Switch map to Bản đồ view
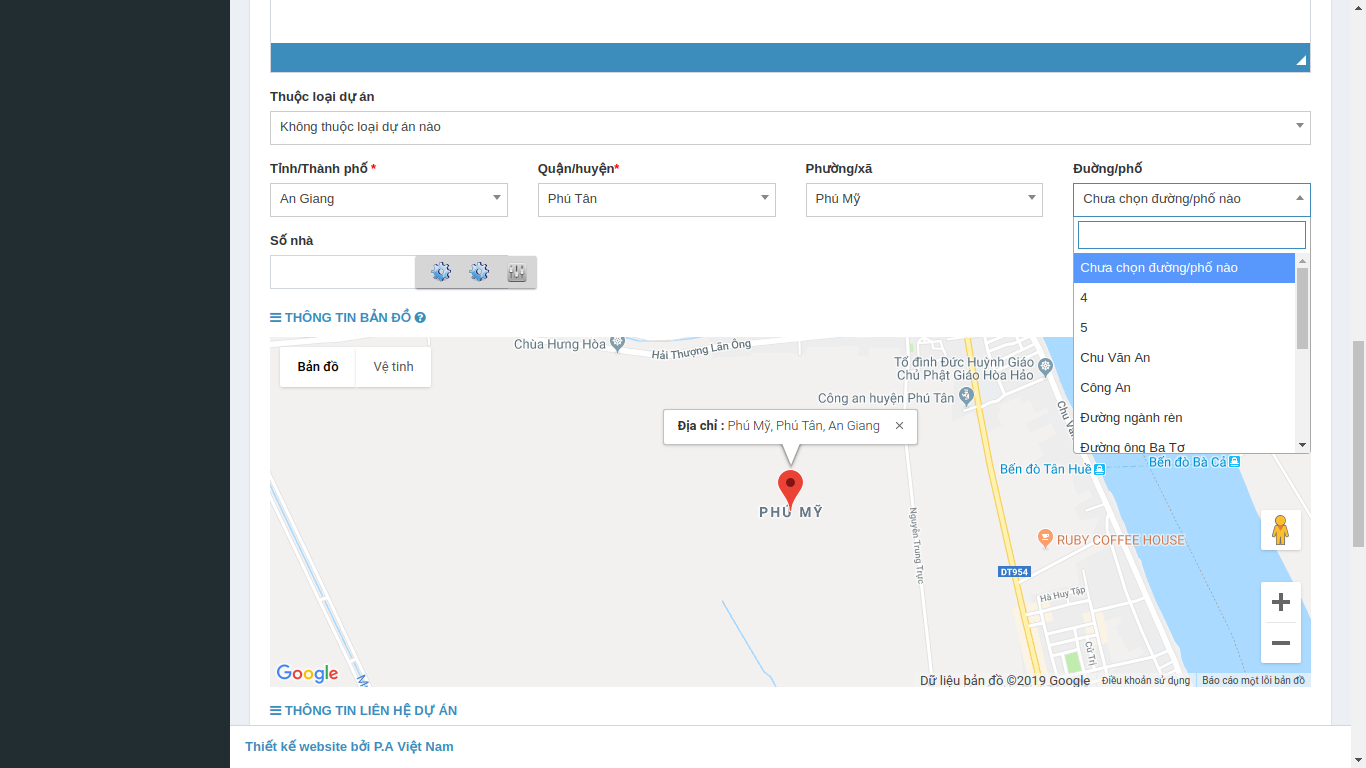Screen dimensions: 1366x768 [318, 367]
